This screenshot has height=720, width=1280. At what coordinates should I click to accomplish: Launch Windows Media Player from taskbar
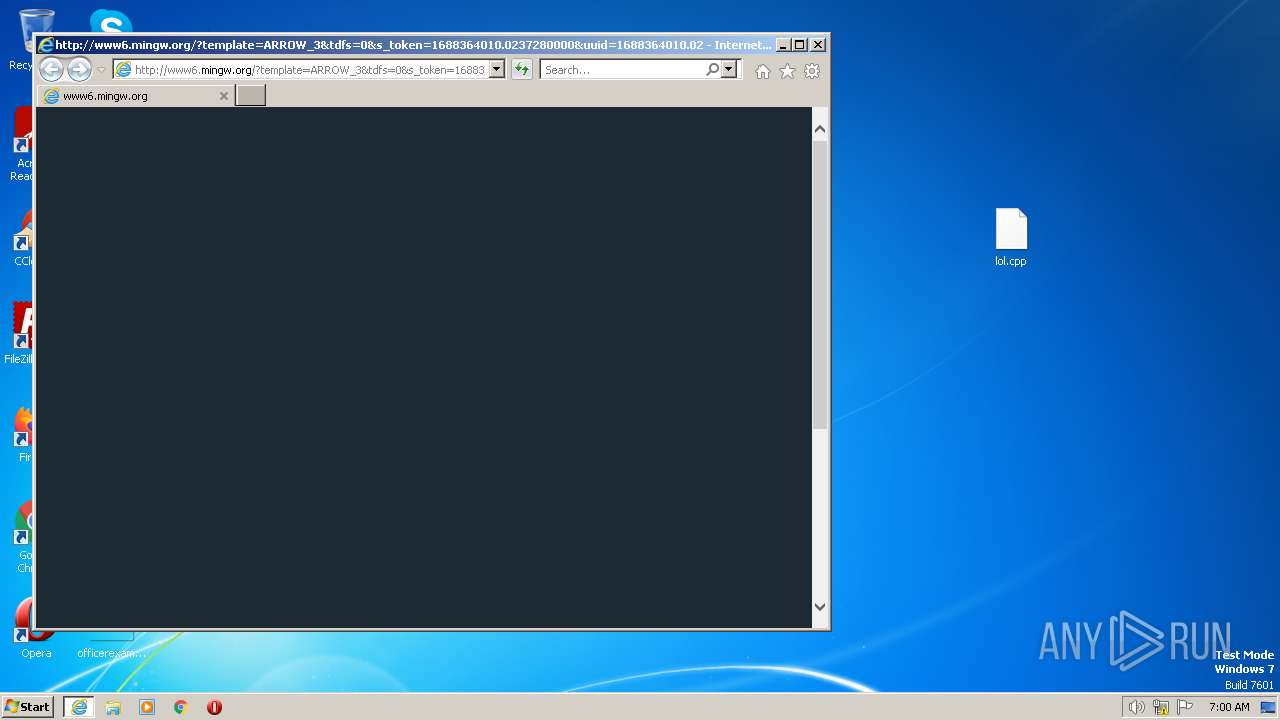click(x=147, y=707)
